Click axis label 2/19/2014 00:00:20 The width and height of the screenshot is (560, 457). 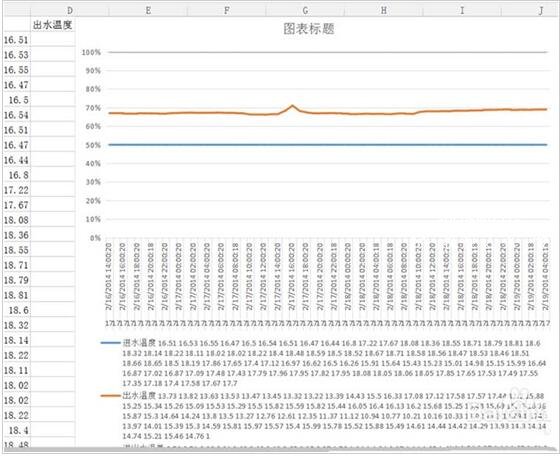point(518,276)
